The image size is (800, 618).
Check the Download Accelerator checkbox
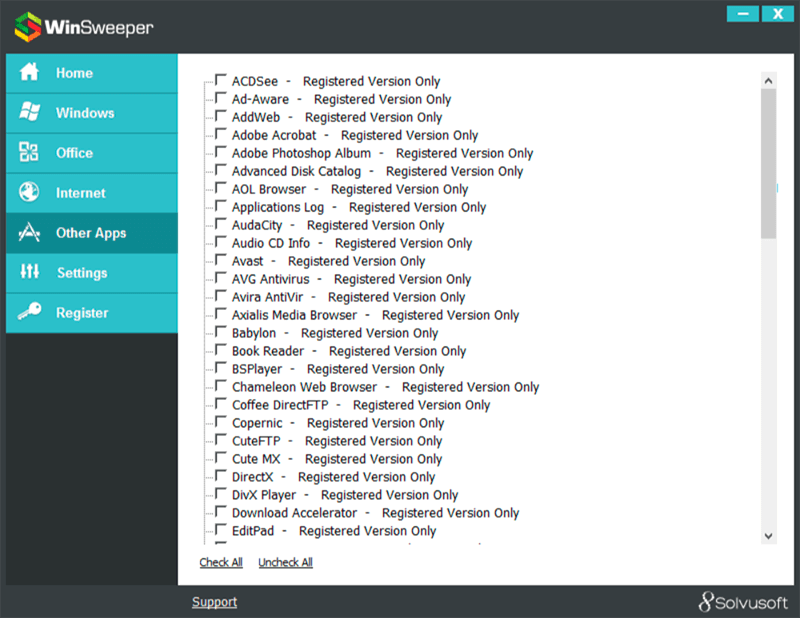click(220, 512)
